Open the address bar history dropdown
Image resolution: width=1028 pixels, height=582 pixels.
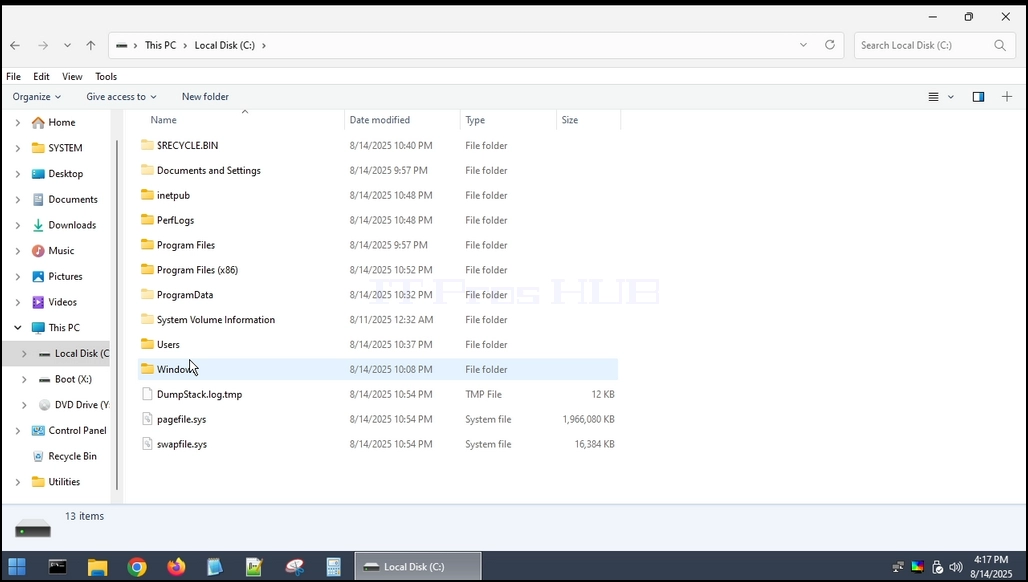pos(803,45)
